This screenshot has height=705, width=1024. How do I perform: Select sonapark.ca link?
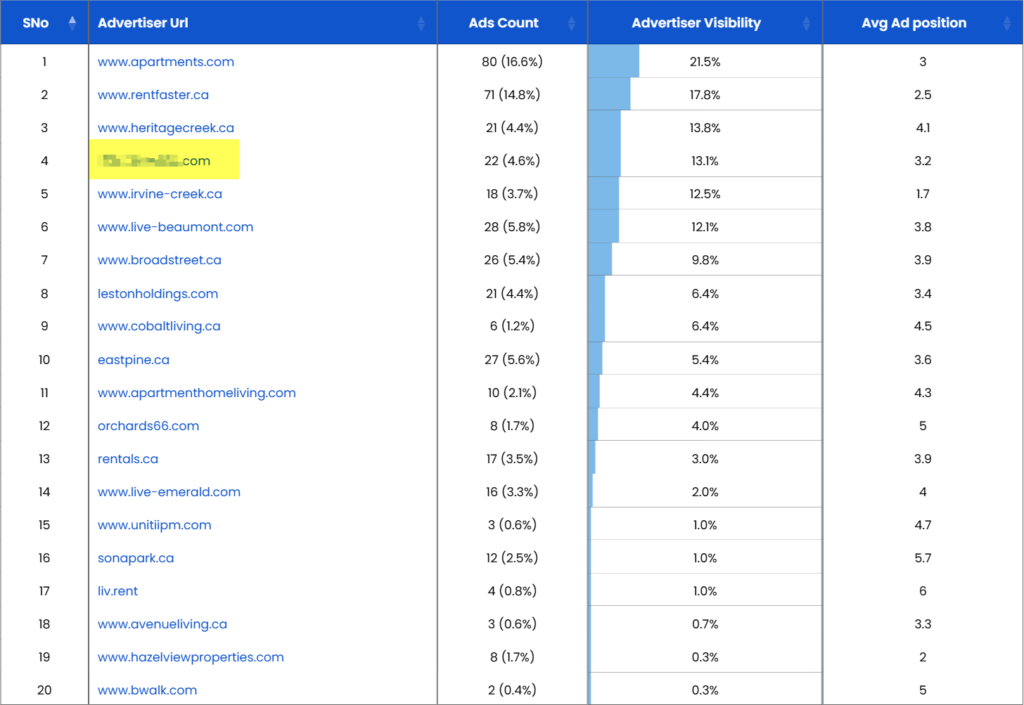point(136,558)
